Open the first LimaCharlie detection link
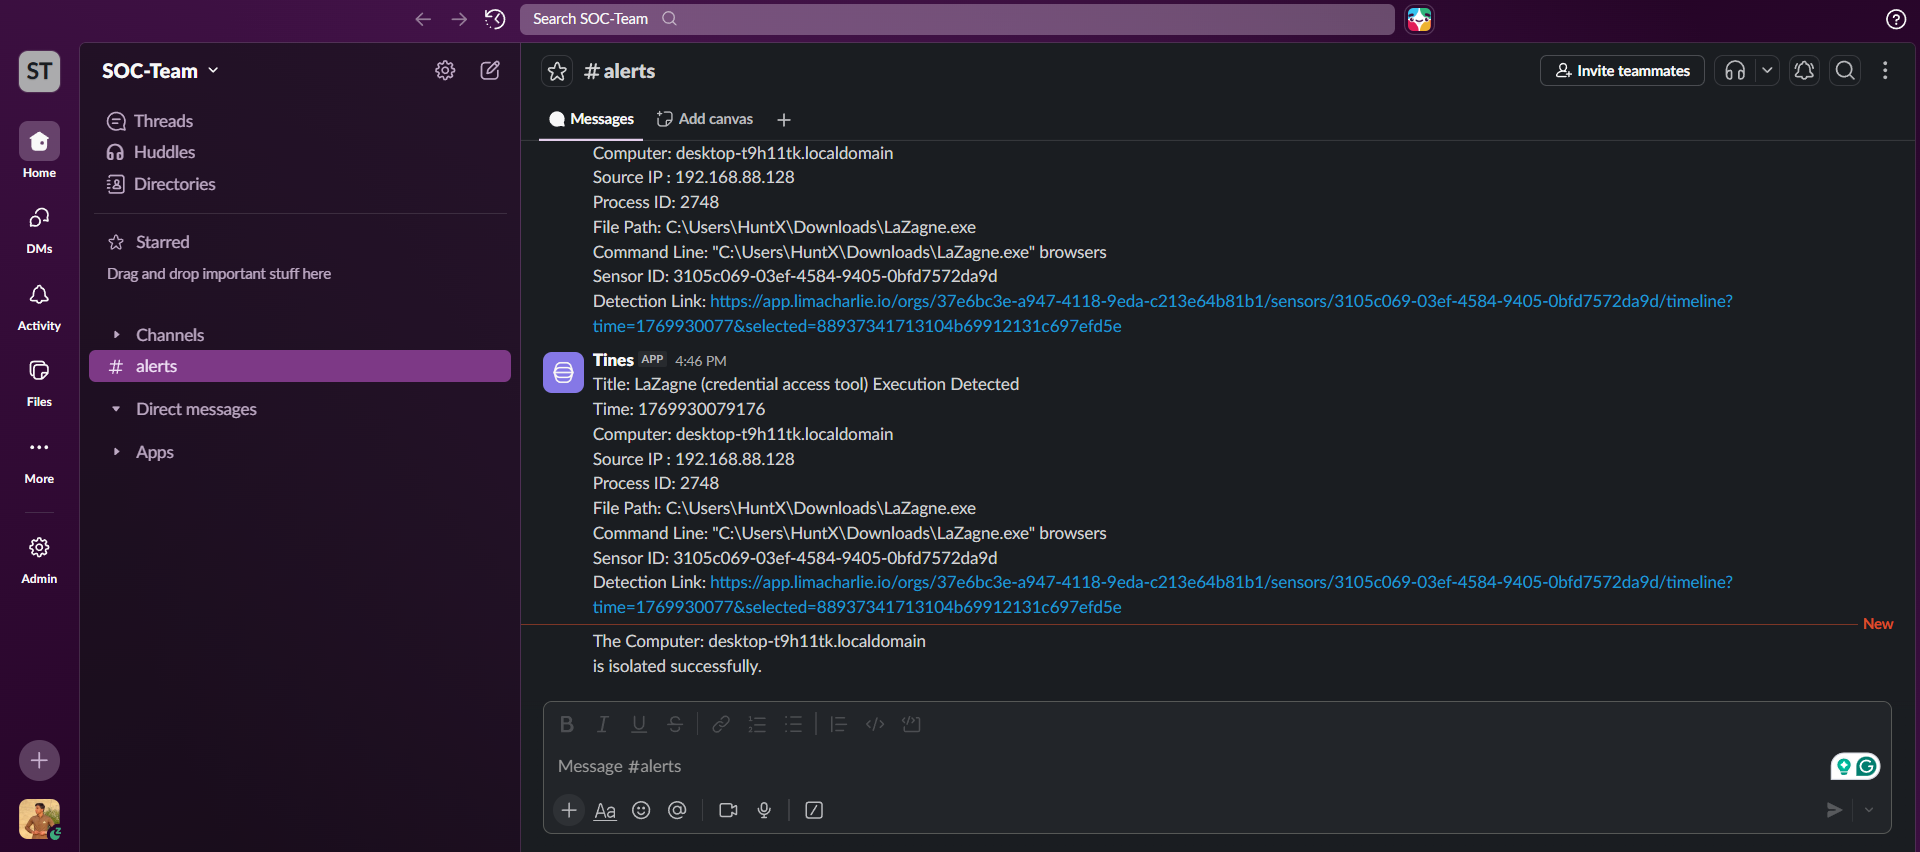Image resolution: width=1920 pixels, height=852 pixels. click(1162, 313)
